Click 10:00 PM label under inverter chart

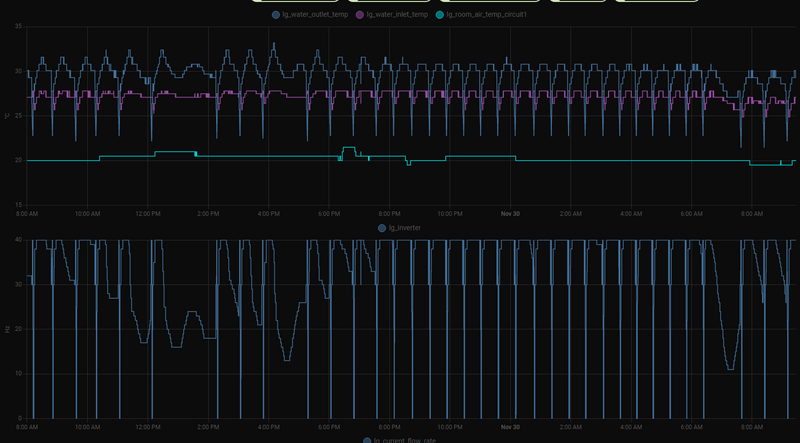449,427
